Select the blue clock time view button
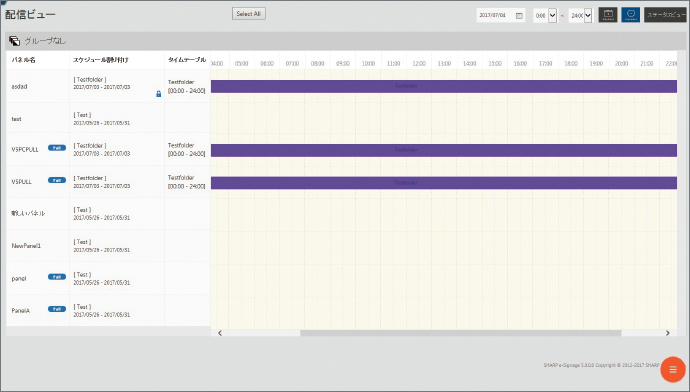The height and width of the screenshot is (392, 690). point(630,15)
